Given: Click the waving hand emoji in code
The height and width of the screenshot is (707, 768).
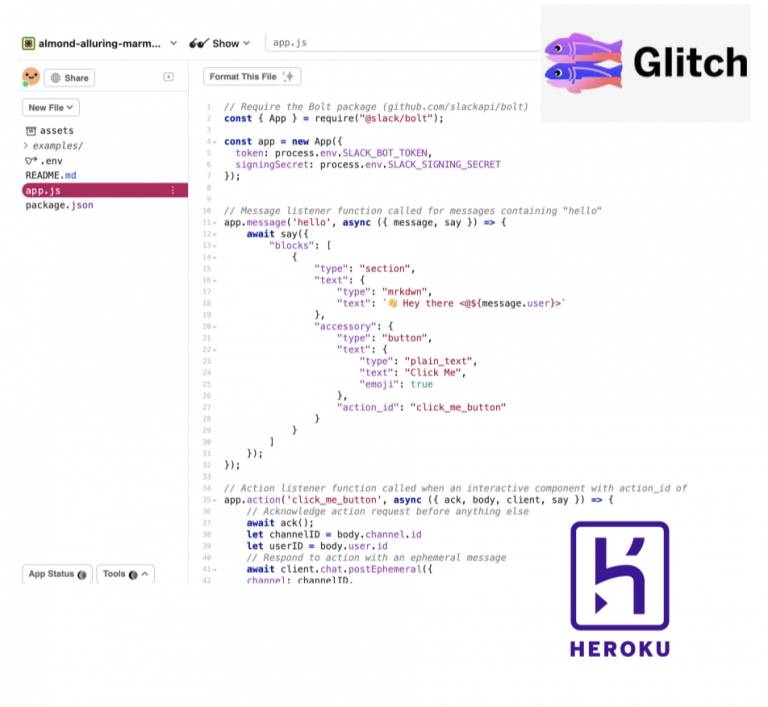Looking at the screenshot, I should click(393, 303).
